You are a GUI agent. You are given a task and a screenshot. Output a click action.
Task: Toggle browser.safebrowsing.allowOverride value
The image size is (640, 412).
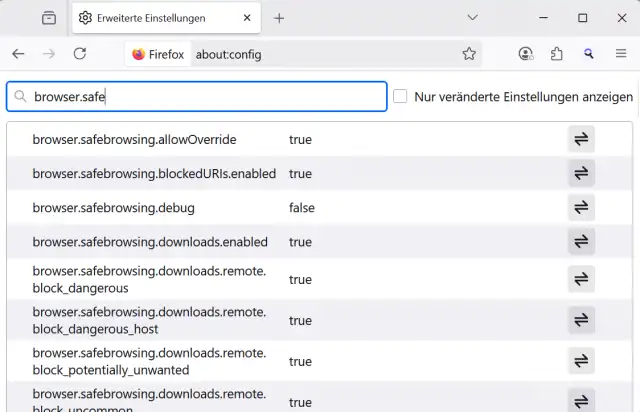click(x=581, y=140)
